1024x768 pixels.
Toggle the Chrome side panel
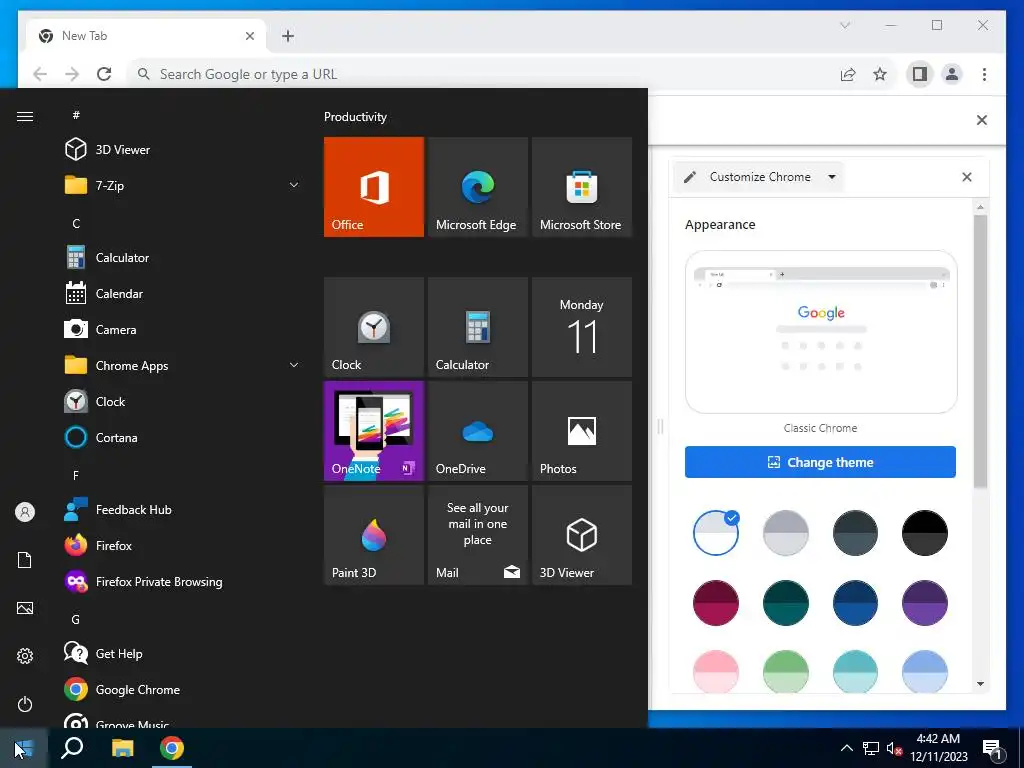(x=920, y=74)
